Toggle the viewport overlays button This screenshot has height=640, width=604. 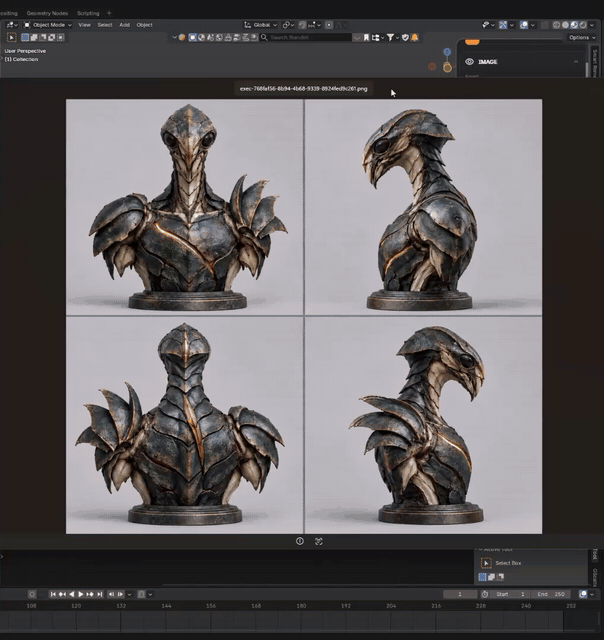[524, 25]
